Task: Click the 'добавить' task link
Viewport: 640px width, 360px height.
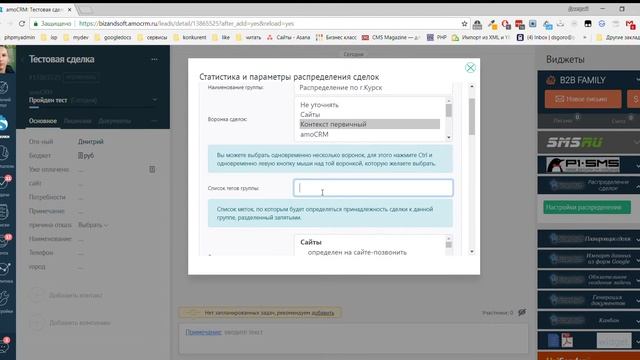Action: [x=322, y=313]
